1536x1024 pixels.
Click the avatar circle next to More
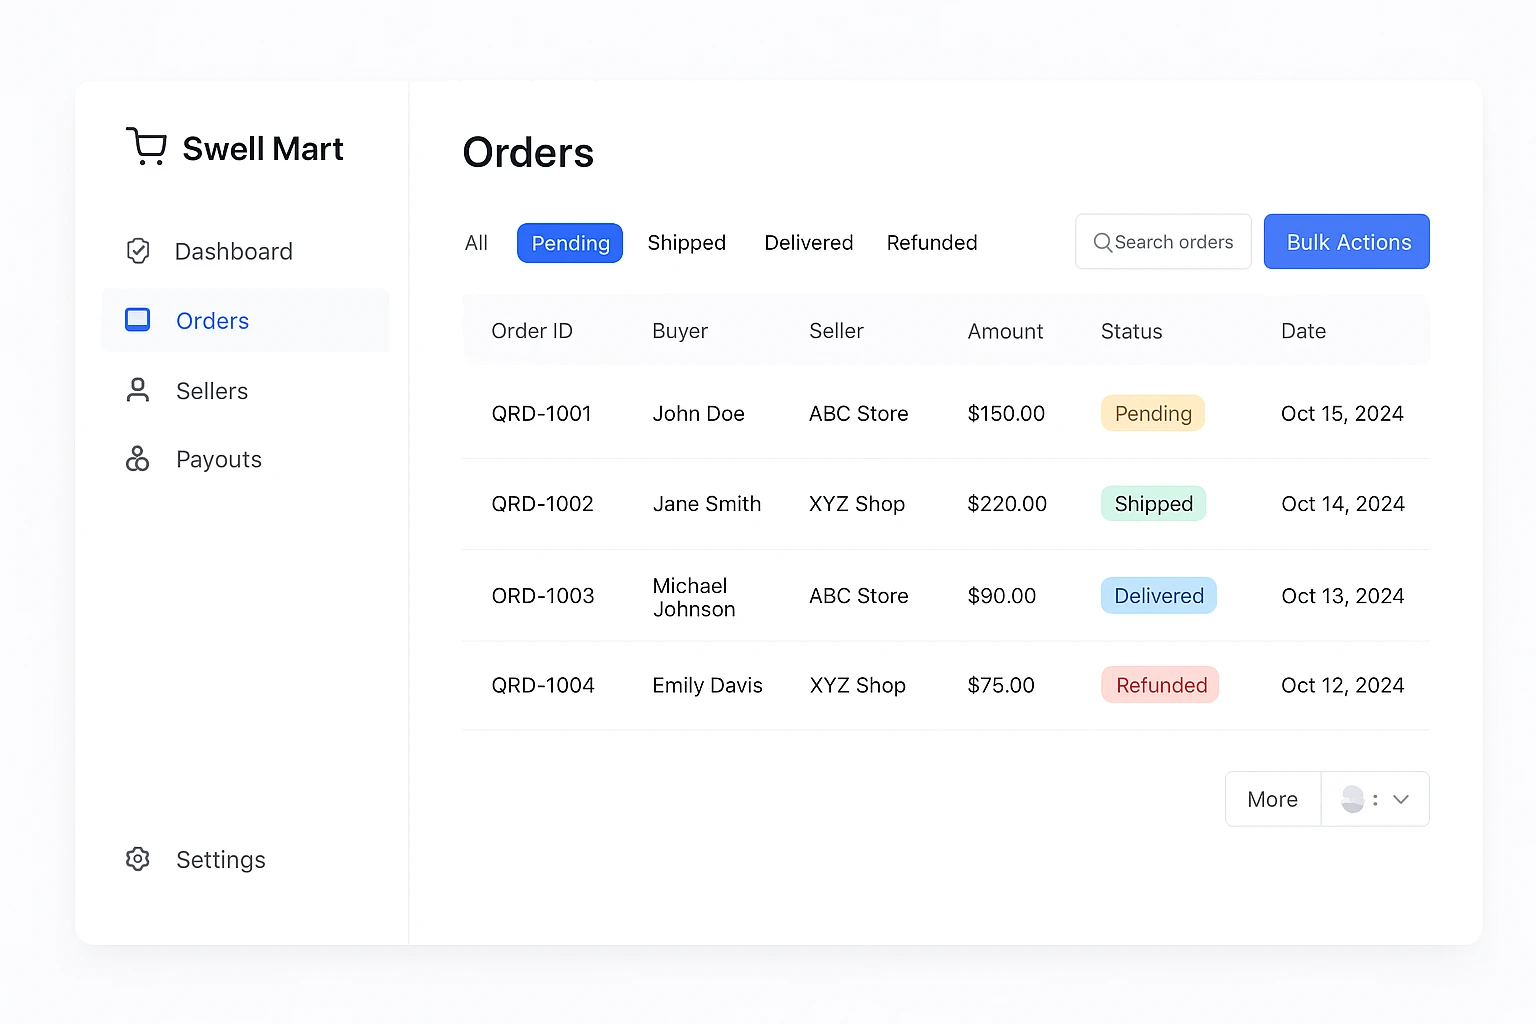[x=1353, y=799]
